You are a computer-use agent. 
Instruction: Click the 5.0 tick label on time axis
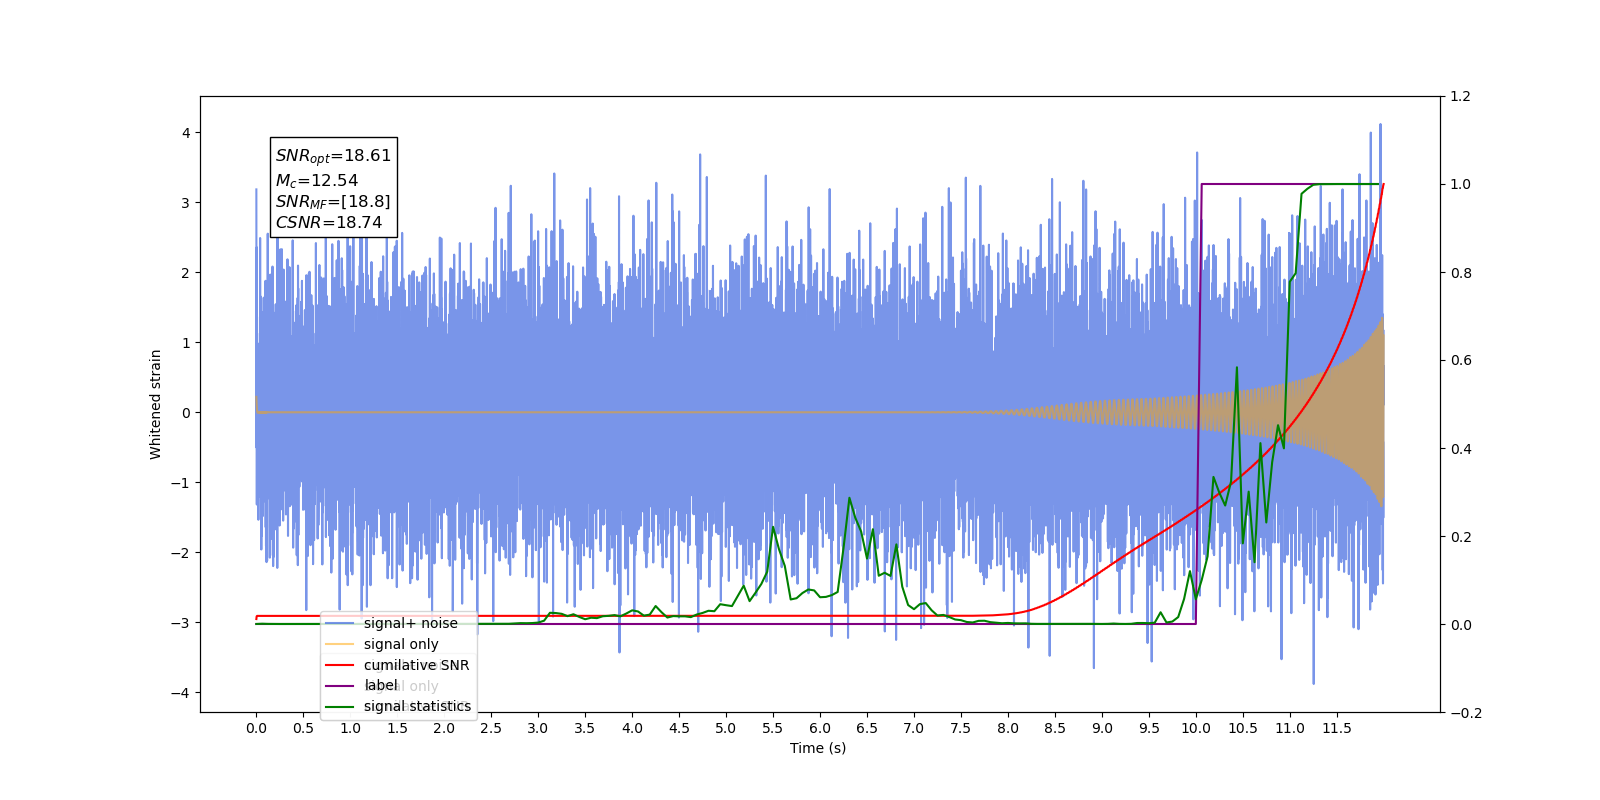[726, 728]
